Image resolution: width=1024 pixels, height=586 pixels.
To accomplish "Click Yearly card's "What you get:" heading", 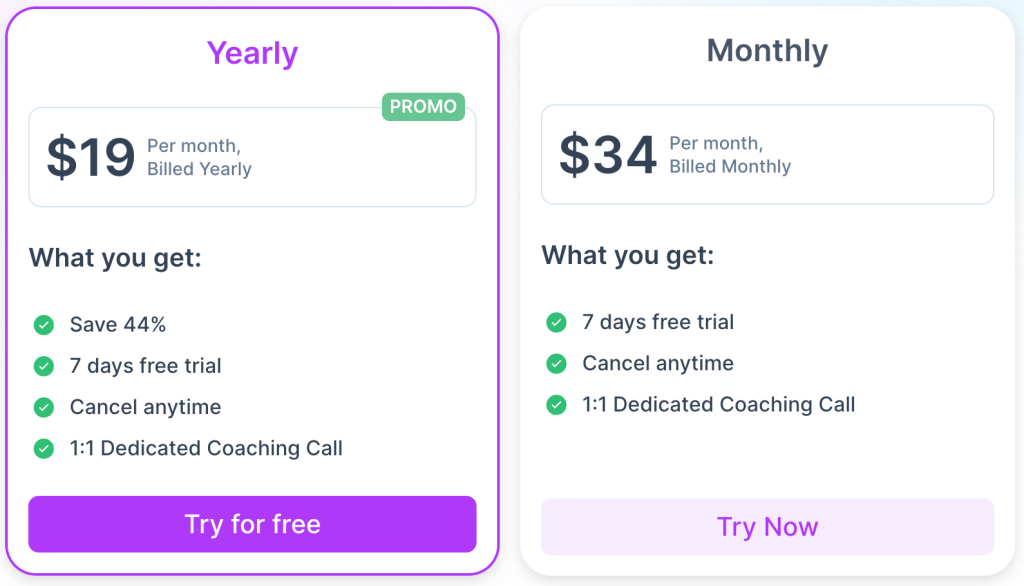I will point(115,258).
